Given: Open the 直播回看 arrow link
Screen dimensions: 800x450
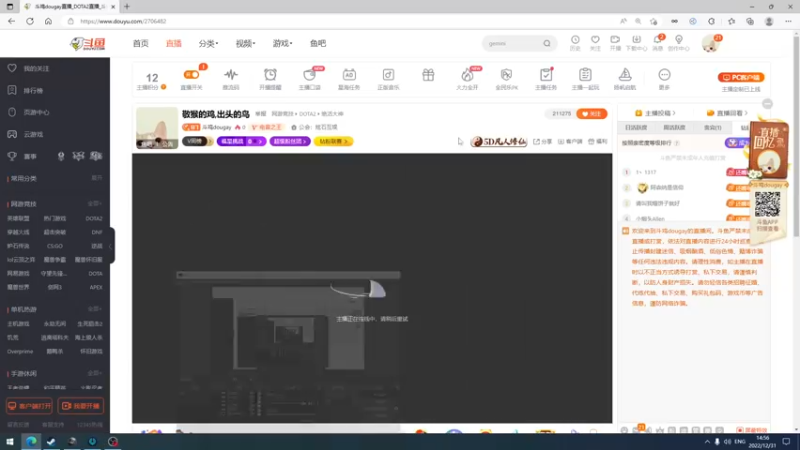Looking at the screenshot, I should pyautogui.click(x=727, y=113).
